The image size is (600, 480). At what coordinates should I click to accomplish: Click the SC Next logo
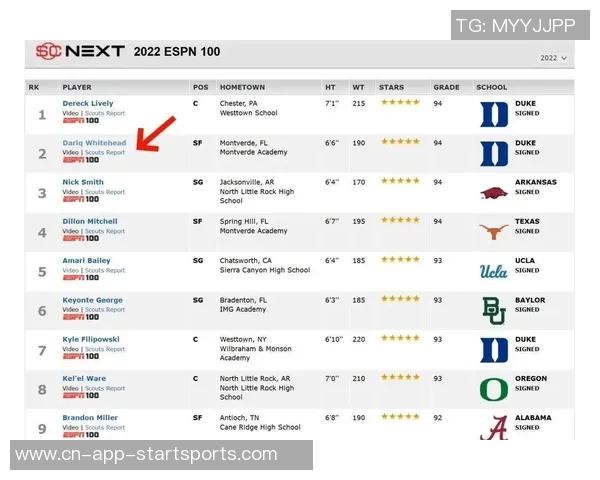tap(80, 51)
